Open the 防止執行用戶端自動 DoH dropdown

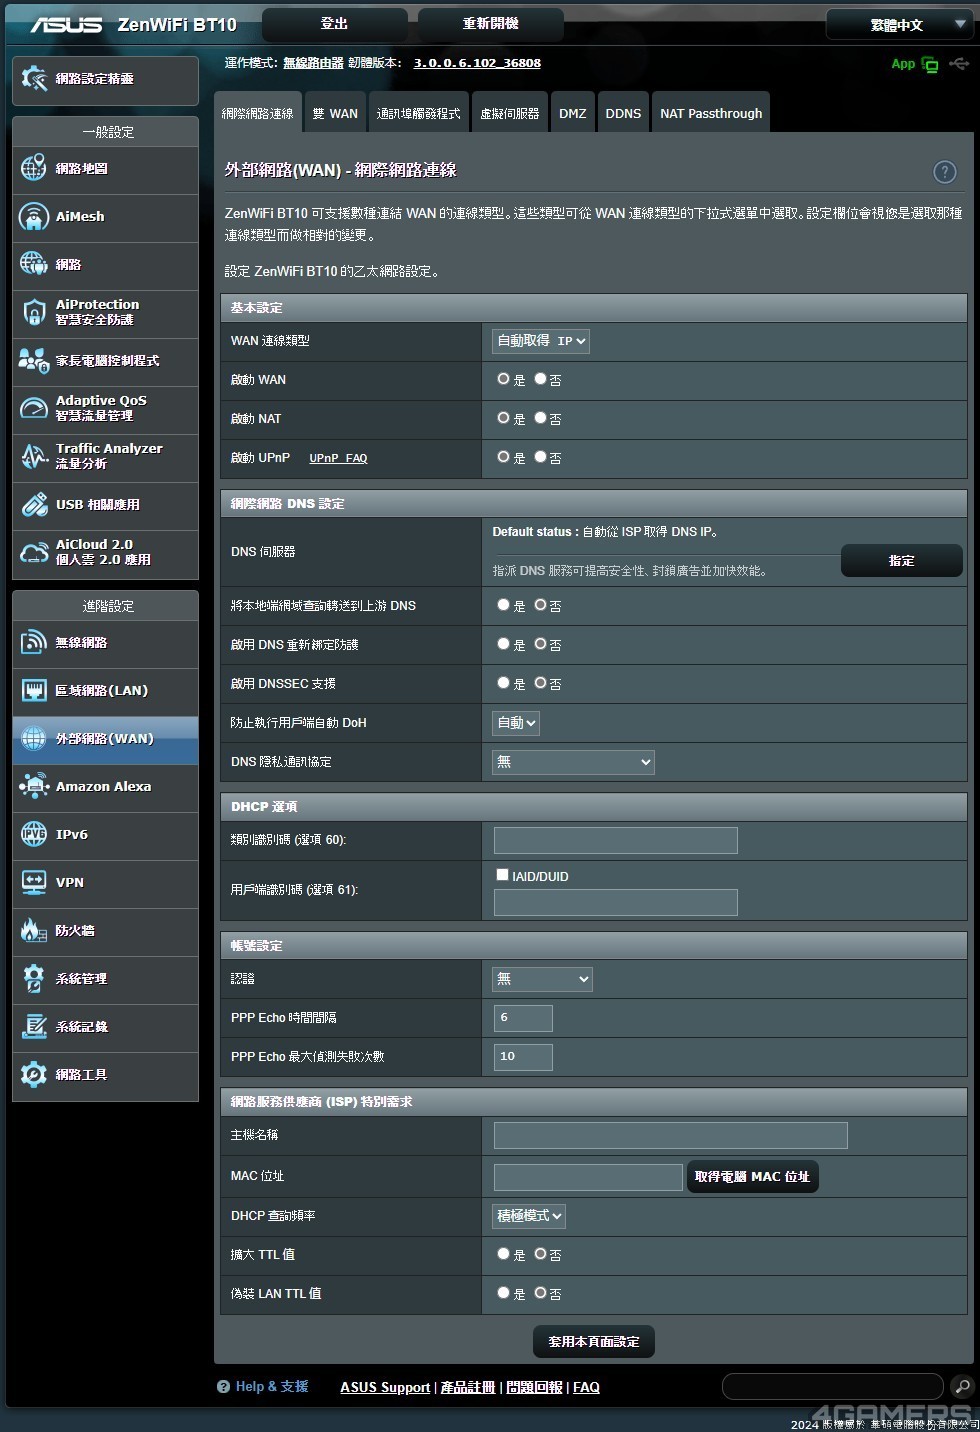tap(516, 722)
